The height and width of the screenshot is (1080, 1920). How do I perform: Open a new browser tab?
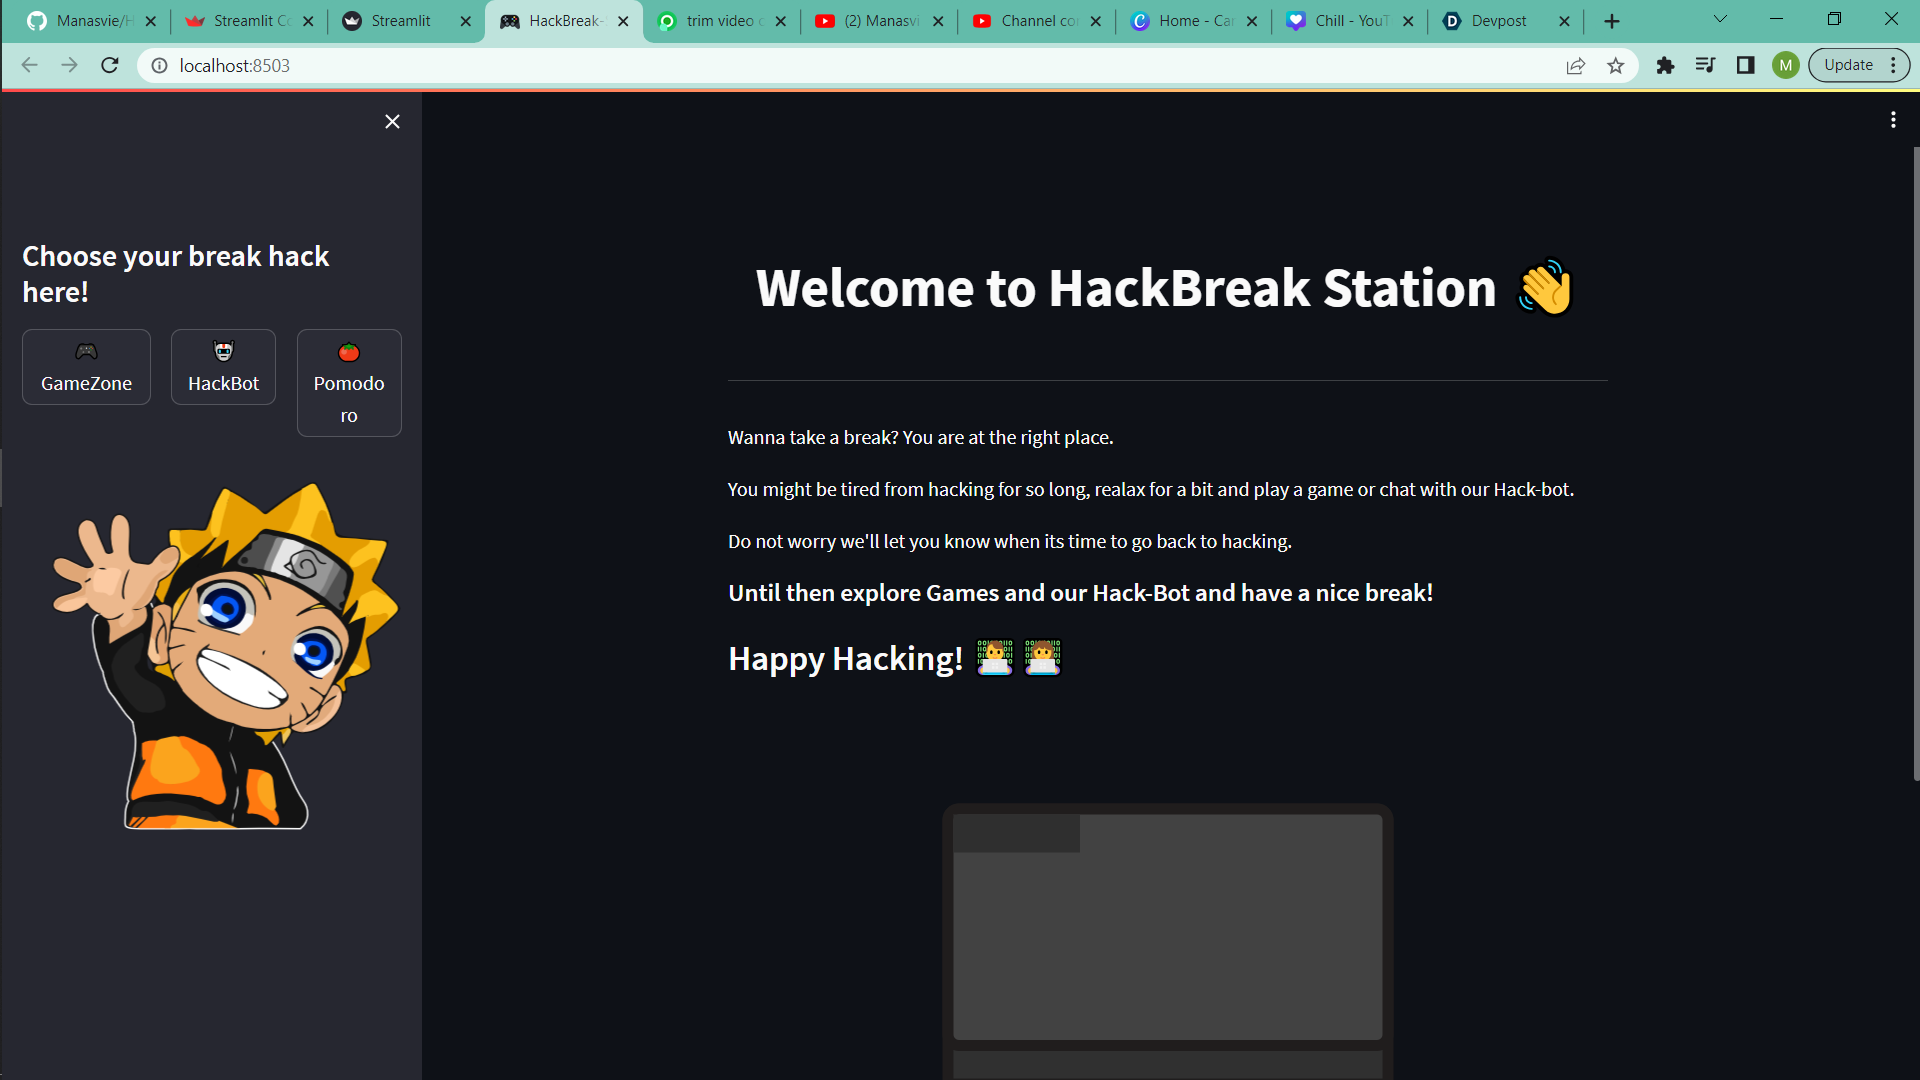tap(1612, 21)
